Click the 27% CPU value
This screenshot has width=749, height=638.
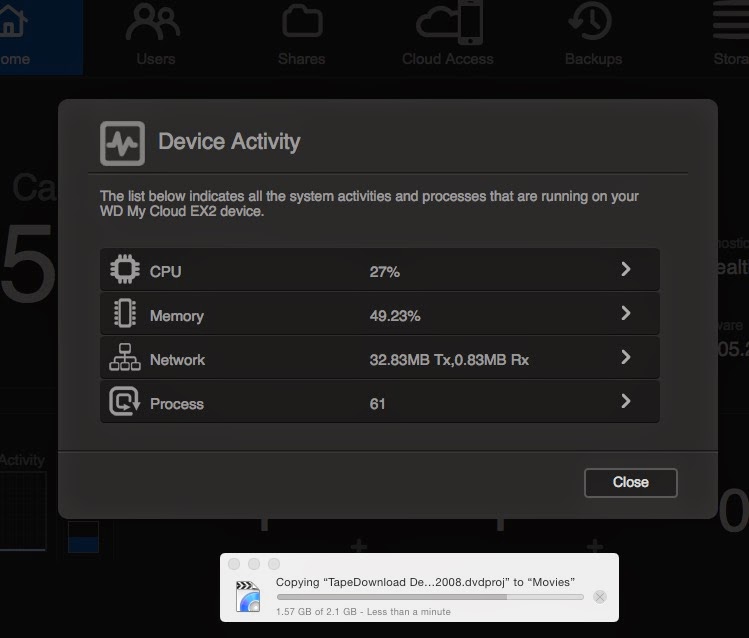point(385,272)
